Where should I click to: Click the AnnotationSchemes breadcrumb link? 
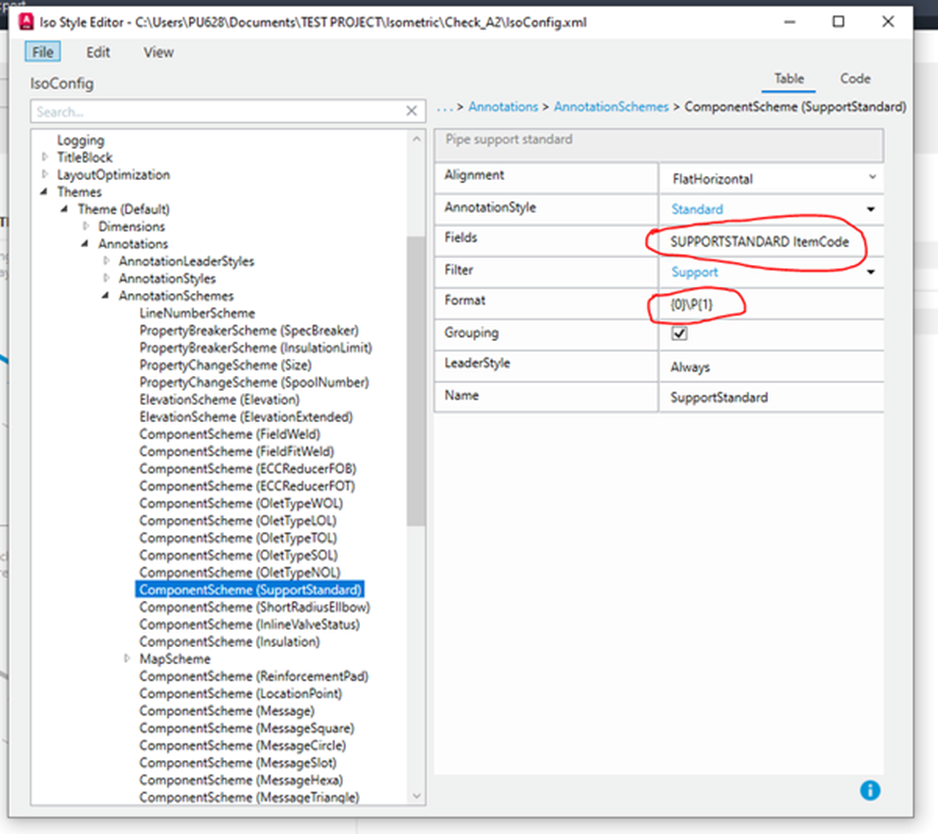pos(611,106)
